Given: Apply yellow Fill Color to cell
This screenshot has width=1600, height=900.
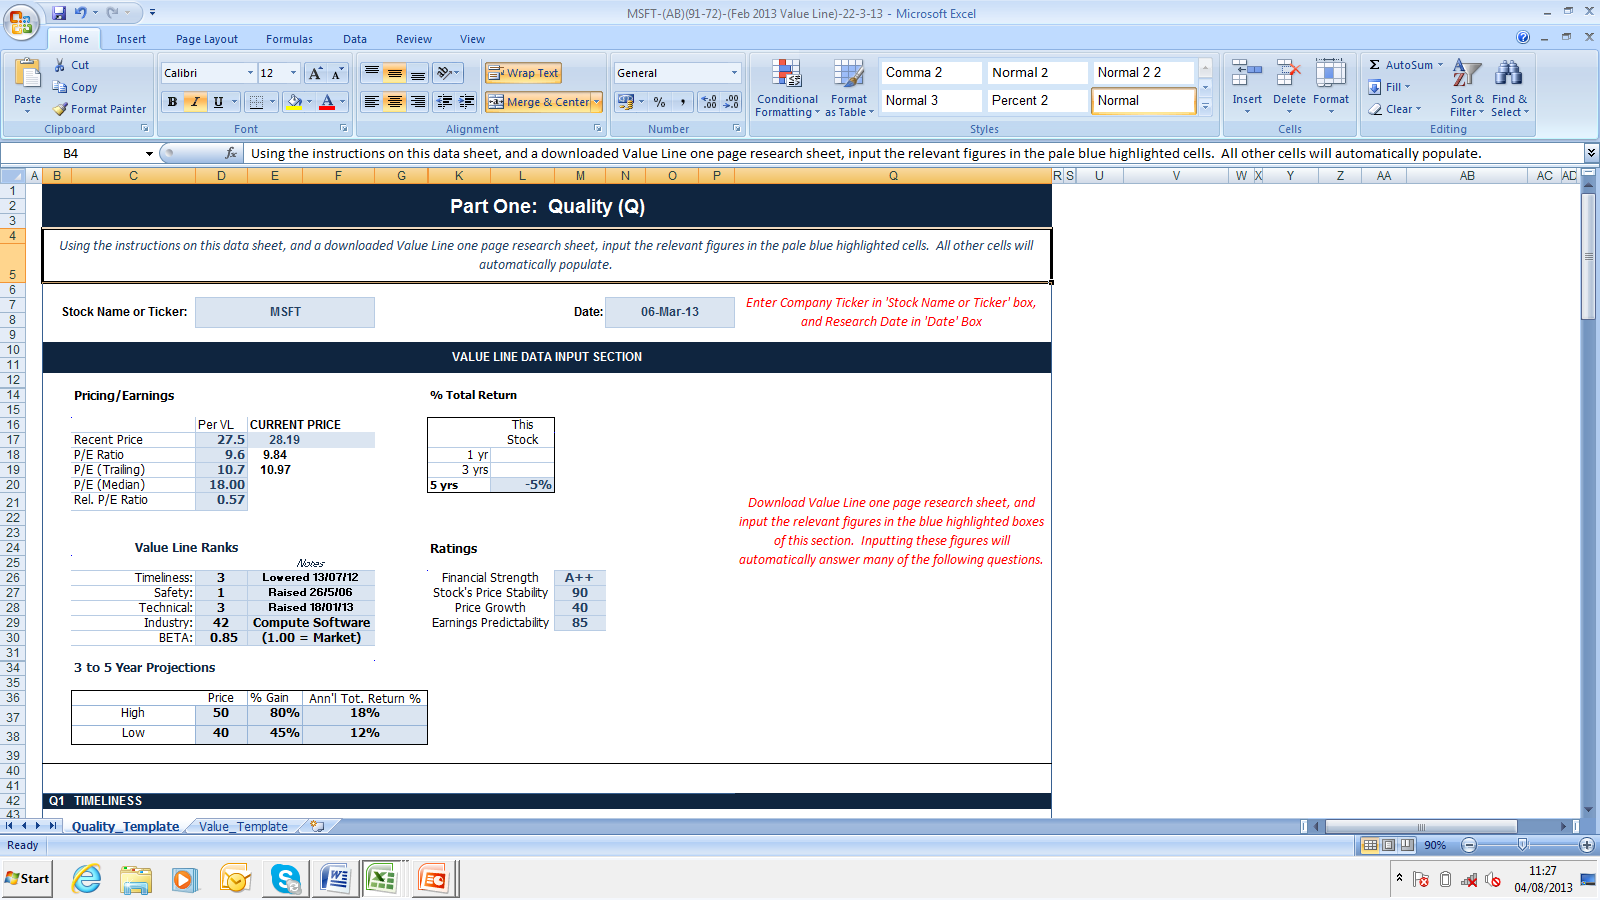Looking at the screenshot, I should (294, 102).
